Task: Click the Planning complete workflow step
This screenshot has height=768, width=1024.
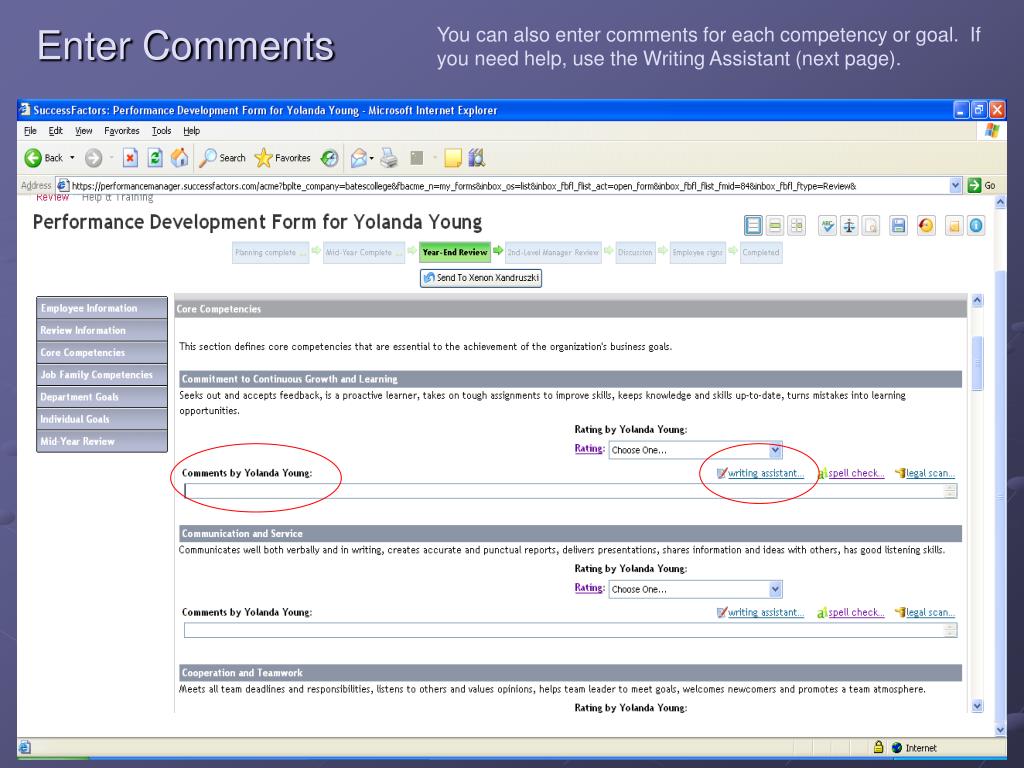Action: pyautogui.click(x=270, y=253)
